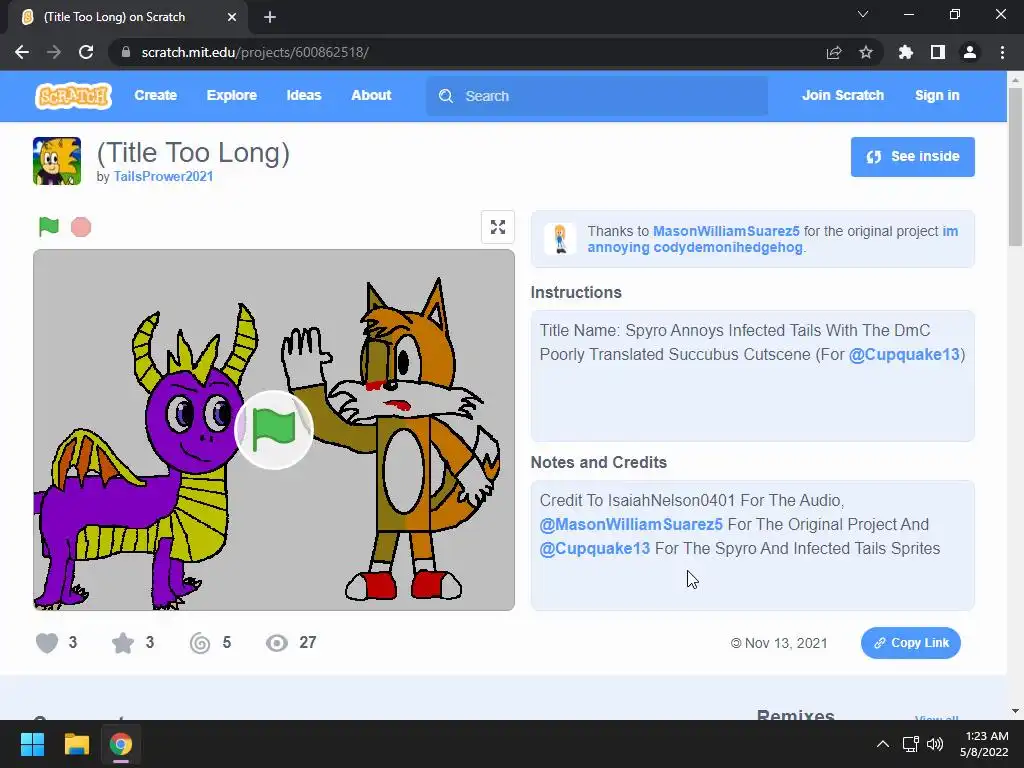Screen dimensions: 1024x768
Task: Open the original project 'im annoying codydemonihedgehog'
Action: click(x=773, y=240)
